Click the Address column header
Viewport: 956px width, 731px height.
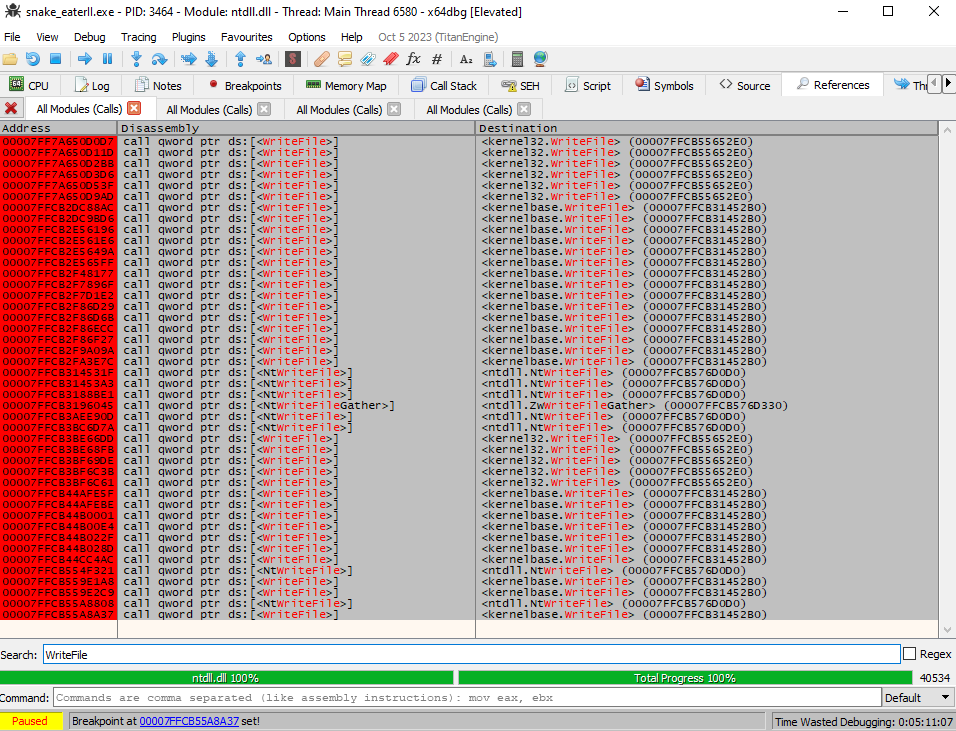tap(59, 128)
